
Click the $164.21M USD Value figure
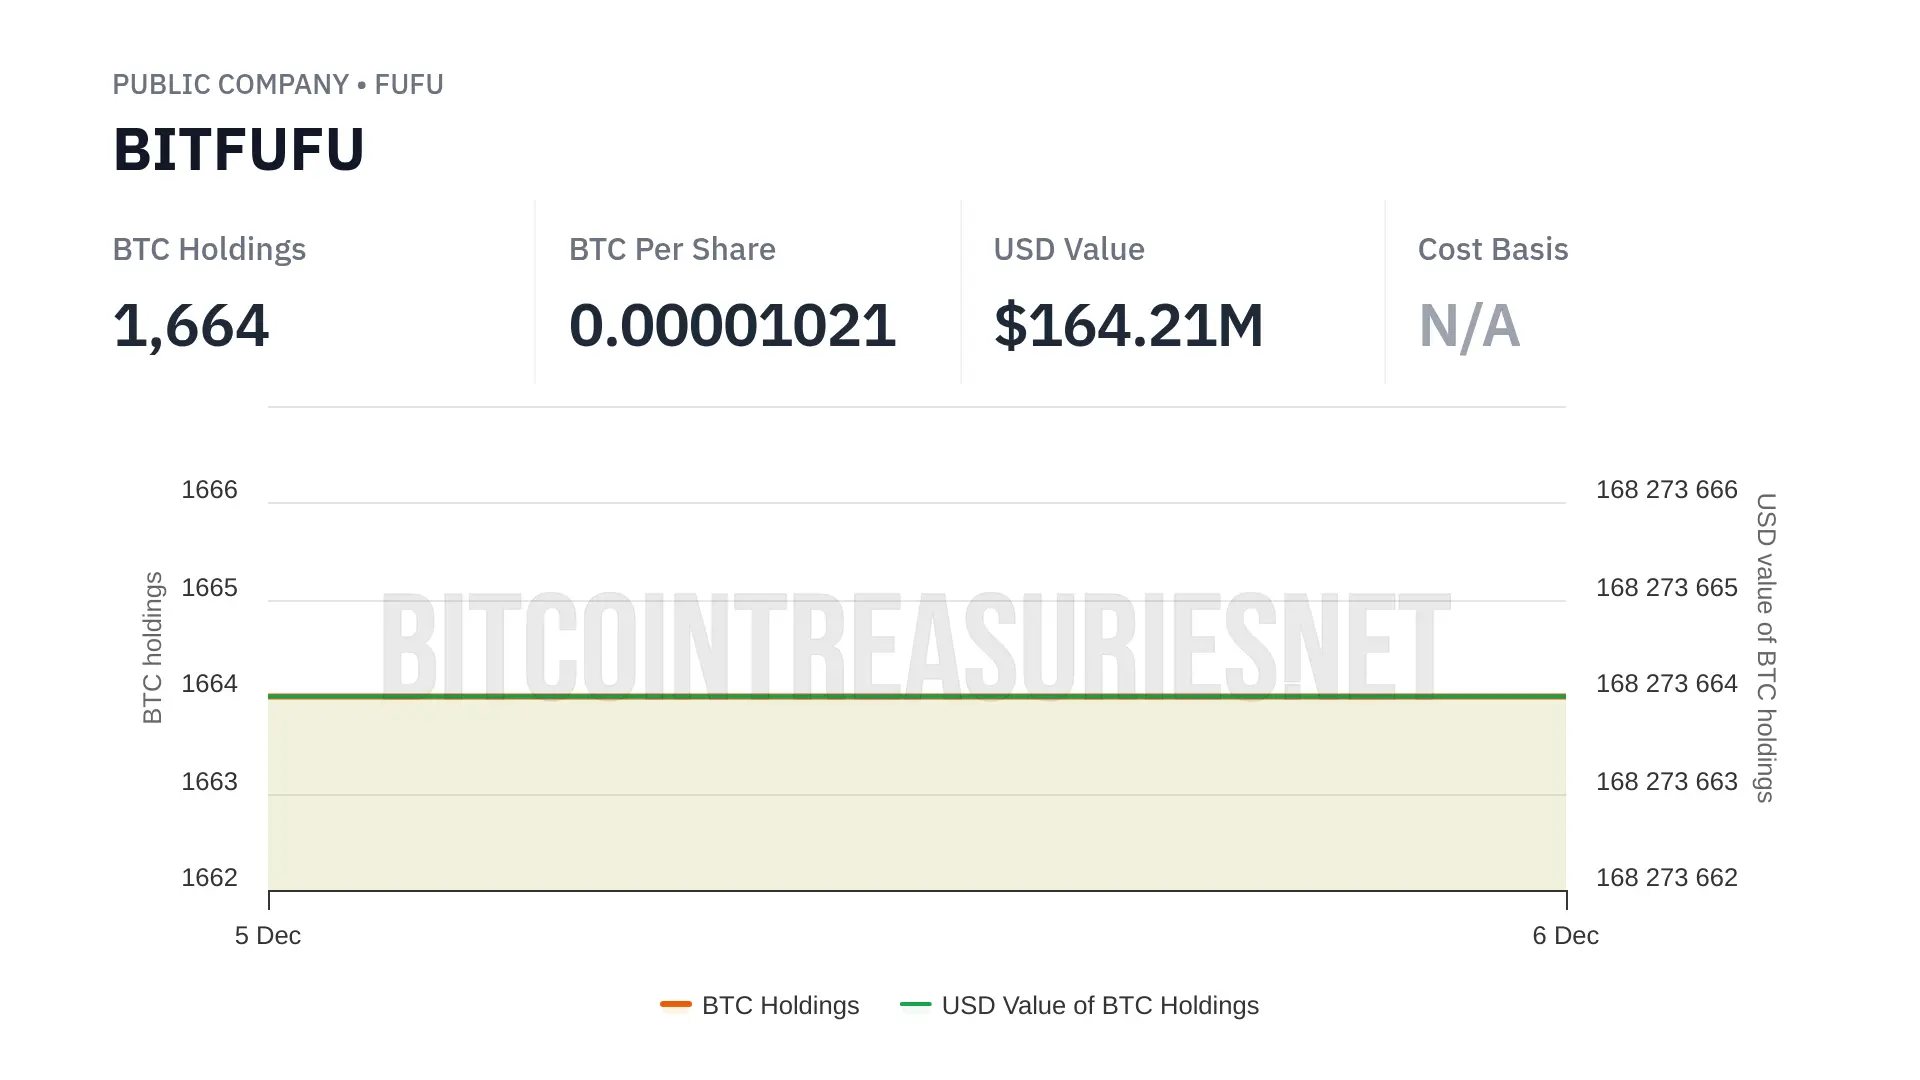tap(1128, 326)
